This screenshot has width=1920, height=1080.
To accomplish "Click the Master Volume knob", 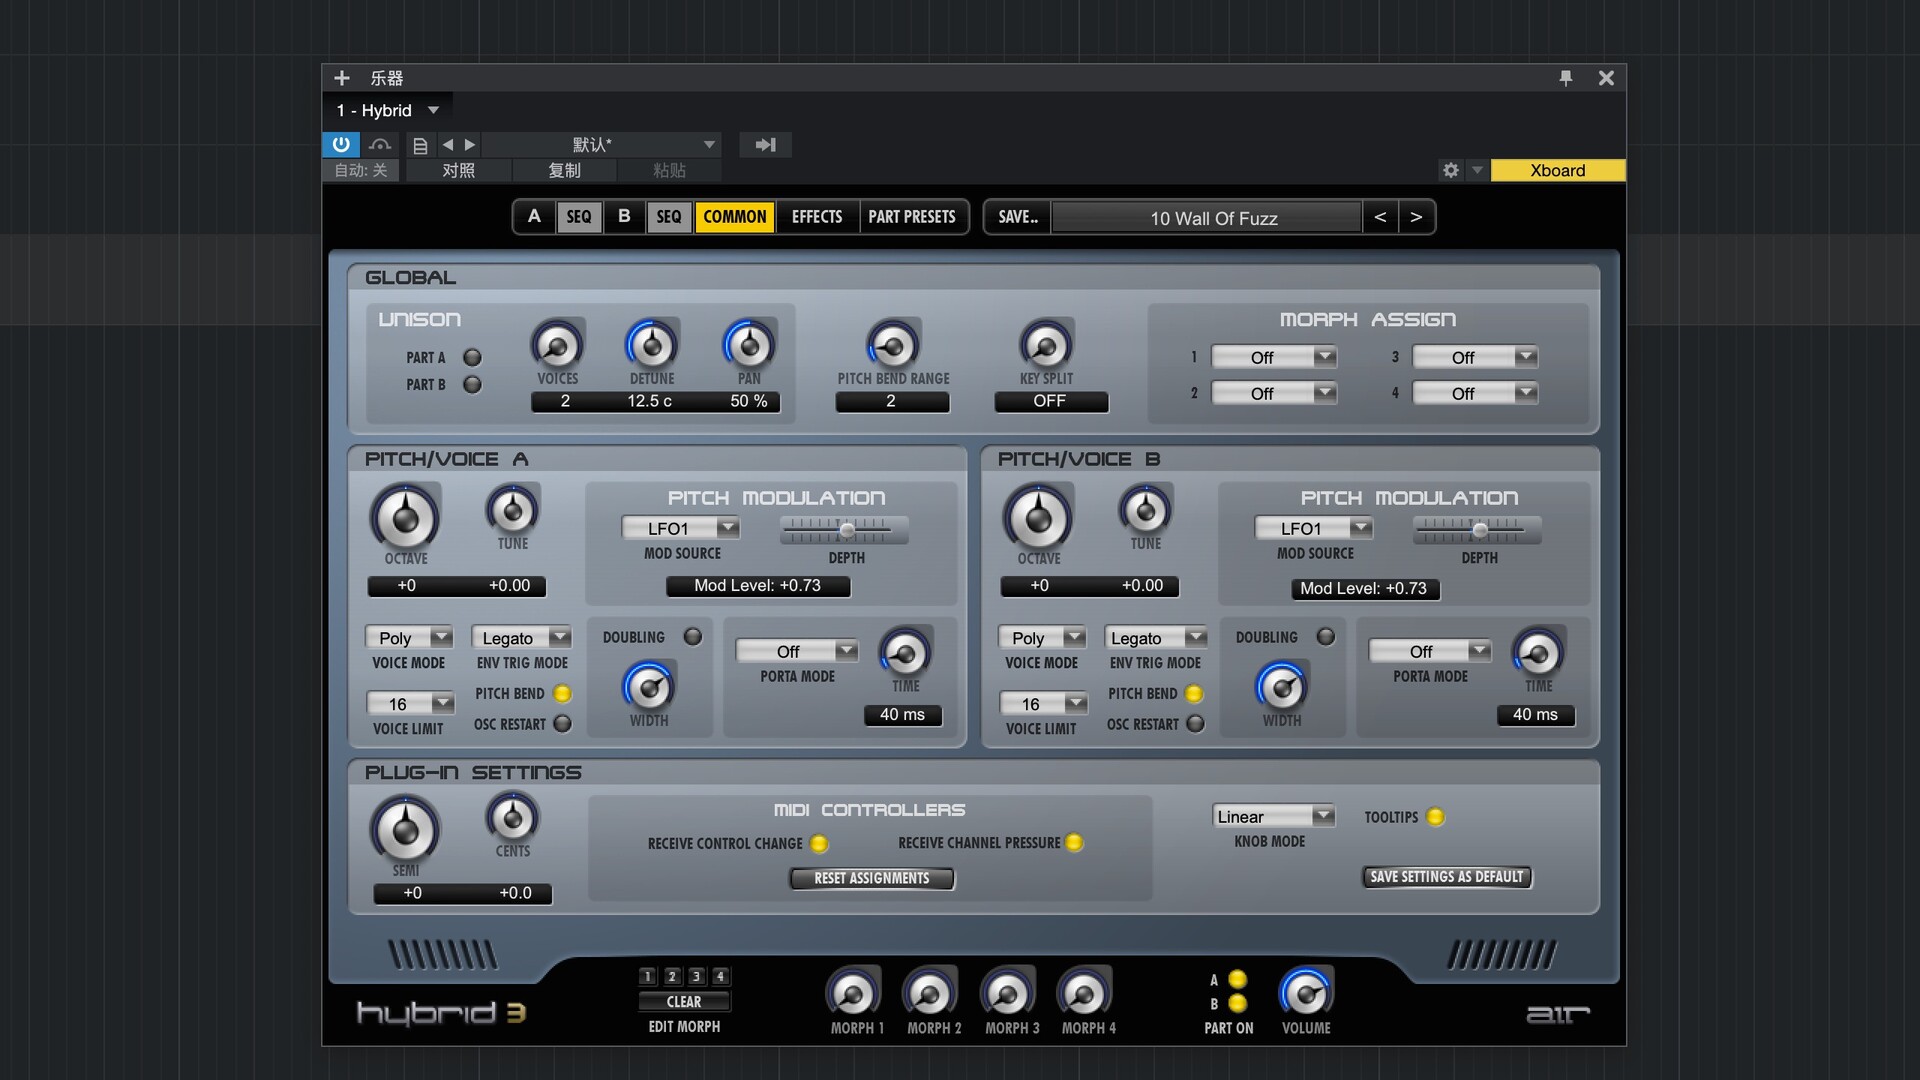I will [1305, 993].
